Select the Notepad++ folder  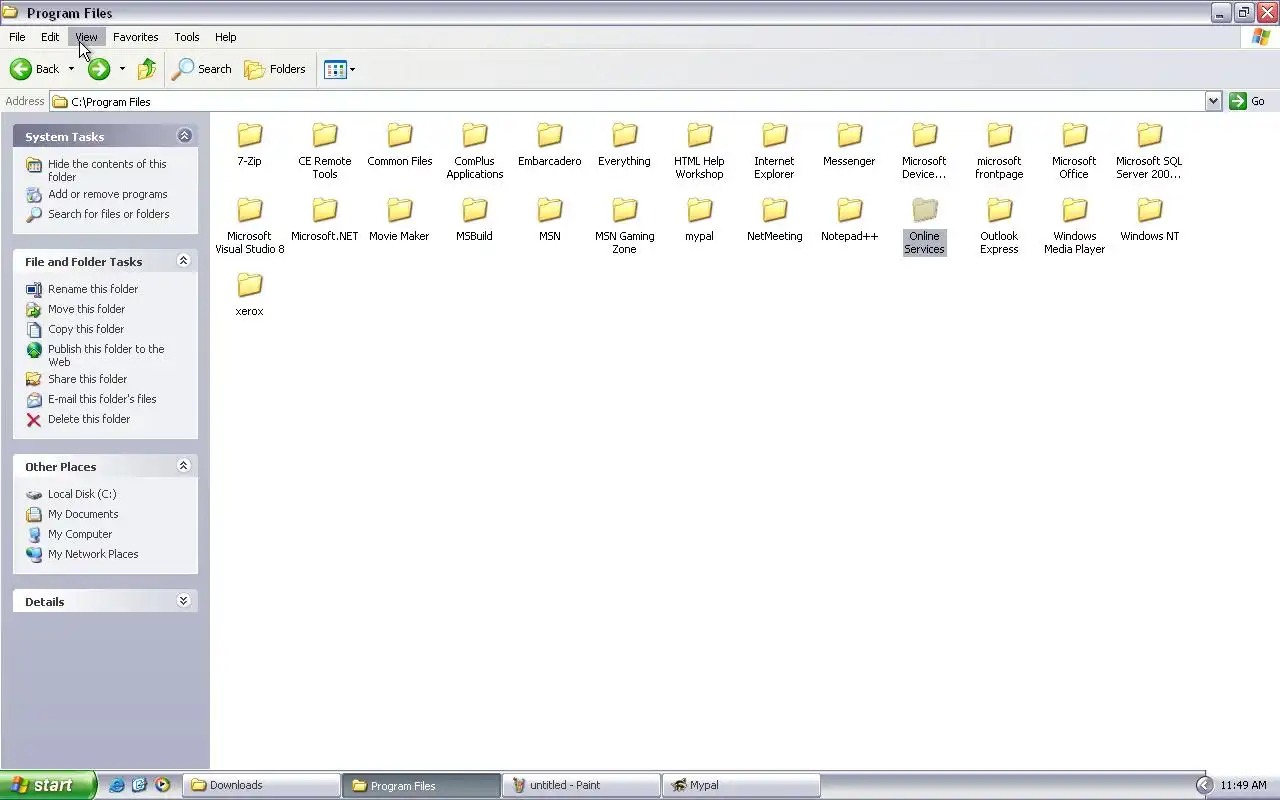[x=850, y=219]
